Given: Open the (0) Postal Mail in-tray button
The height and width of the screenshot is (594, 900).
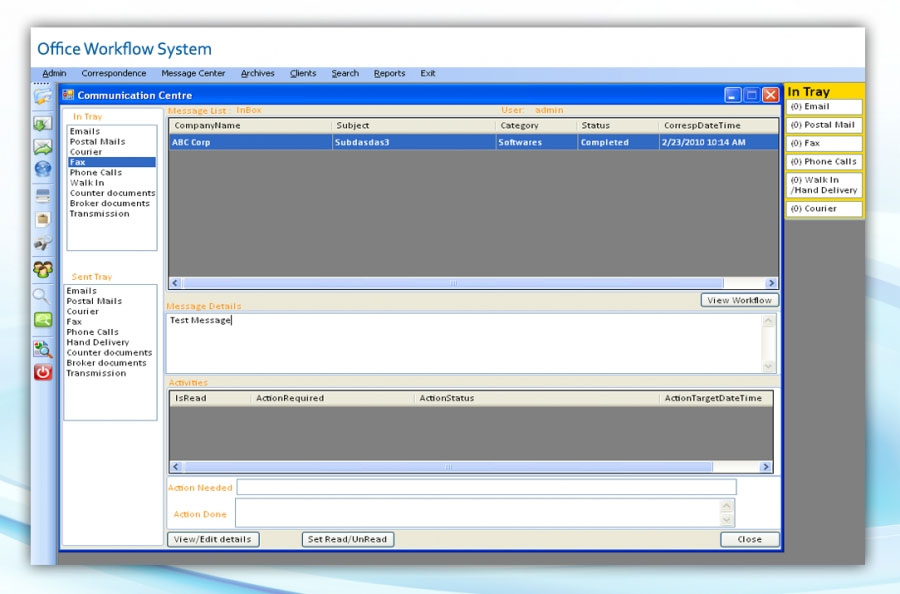Looking at the screenshot, I should (824, 125).
